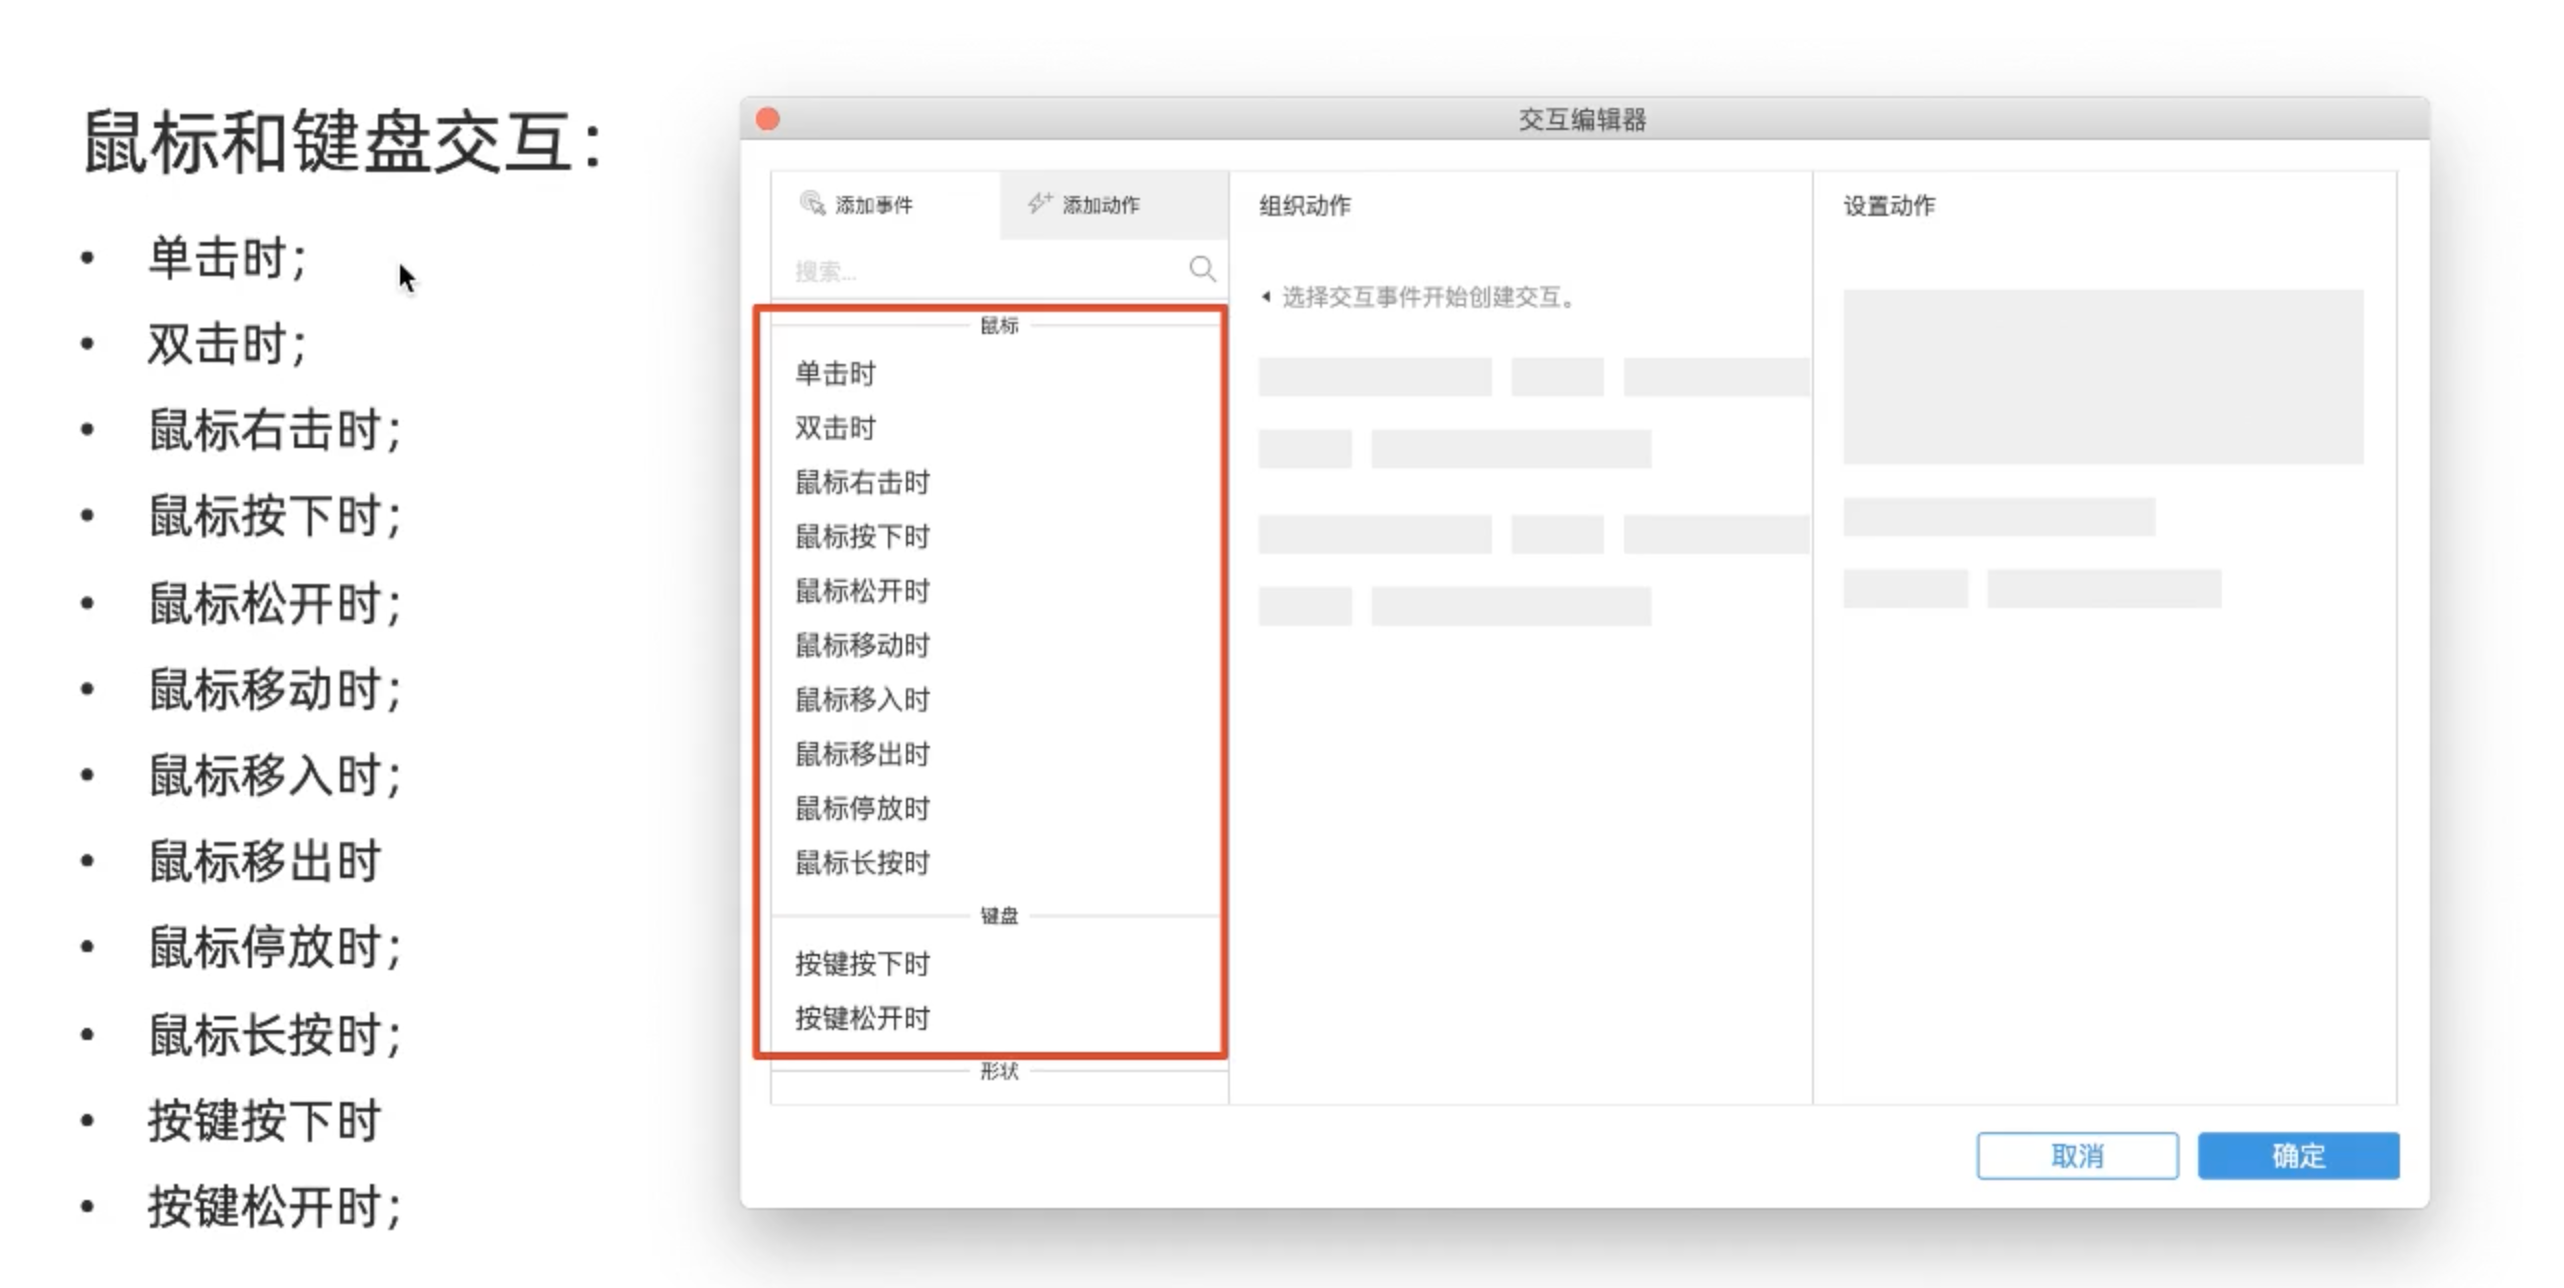Select the 鼠标移出时 event in the list
This screenshot has width=2564, height=1288.
998,754
